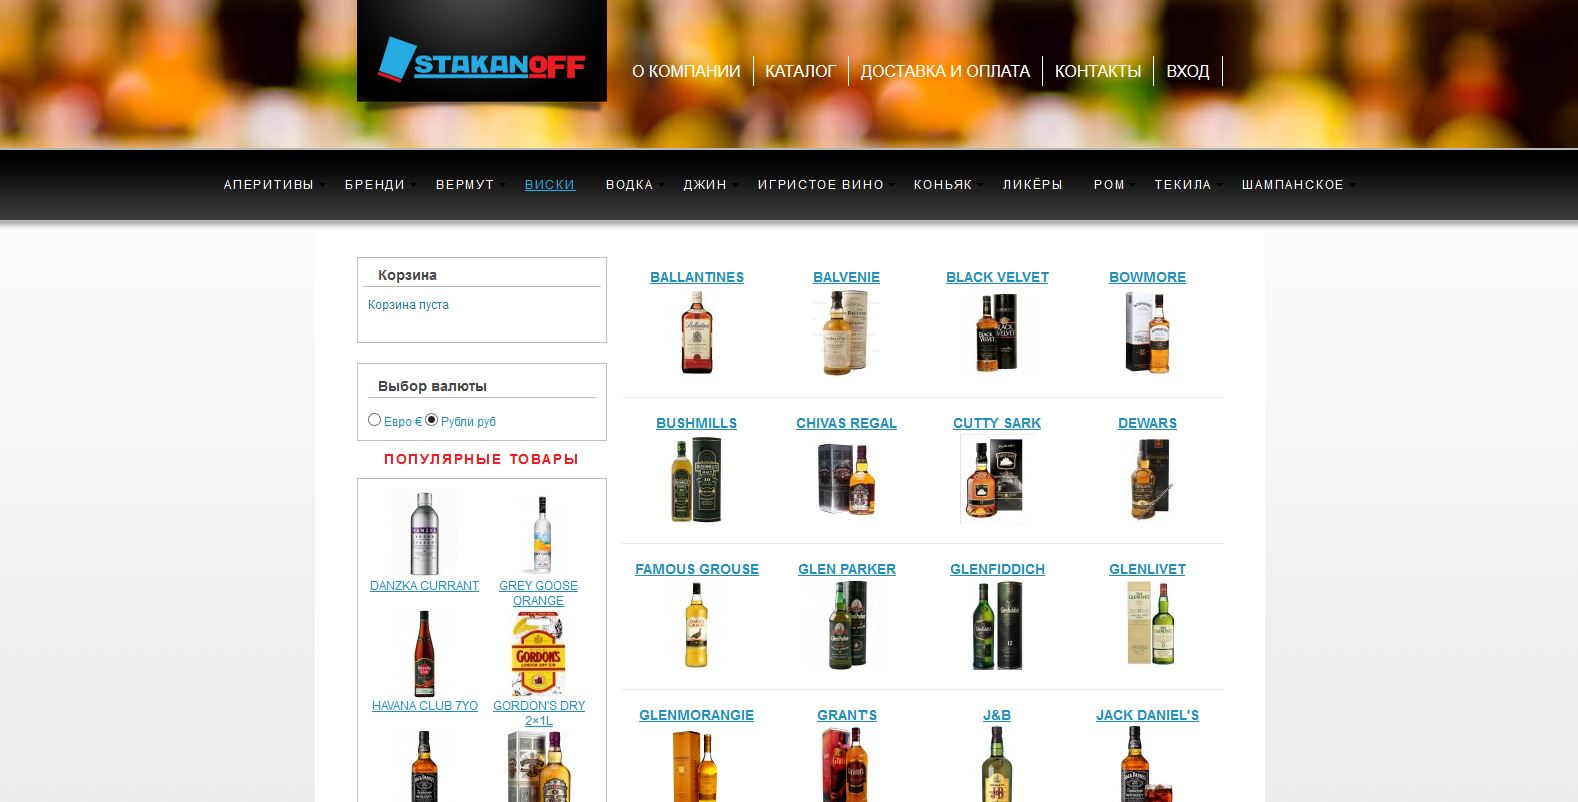Browse the ДЖИН category
The width and height of the screenshot is (1578, 802).
click(x=705, y=185)
